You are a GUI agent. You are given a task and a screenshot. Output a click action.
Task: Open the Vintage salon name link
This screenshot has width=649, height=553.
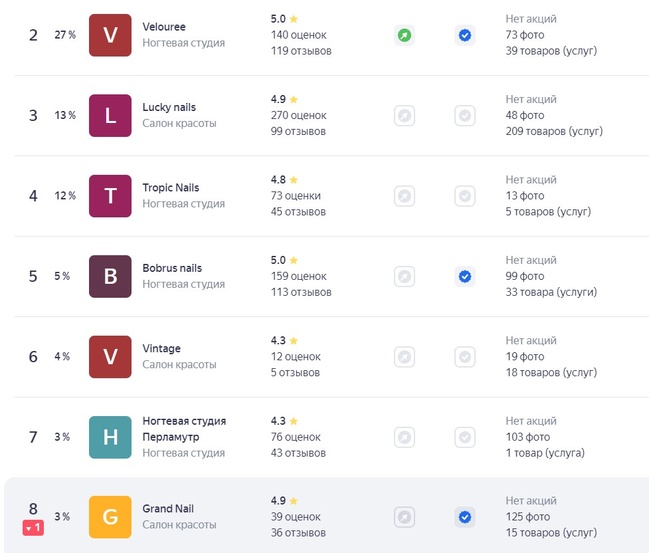point(161,349)
